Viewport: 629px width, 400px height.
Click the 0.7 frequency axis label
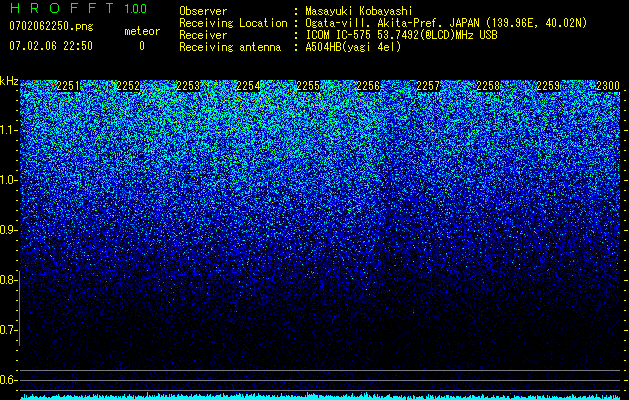coord(8,330)
